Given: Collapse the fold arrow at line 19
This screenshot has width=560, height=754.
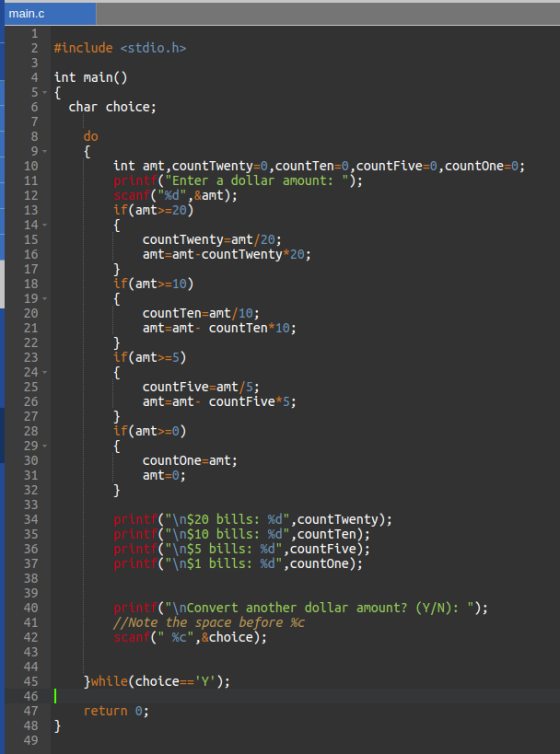Looking at the screenshot, I should click(44, 299).
